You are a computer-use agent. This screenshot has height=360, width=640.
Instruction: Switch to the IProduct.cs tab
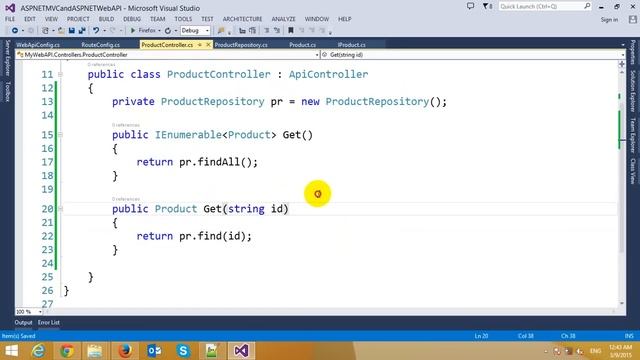[x=351, y=45]
